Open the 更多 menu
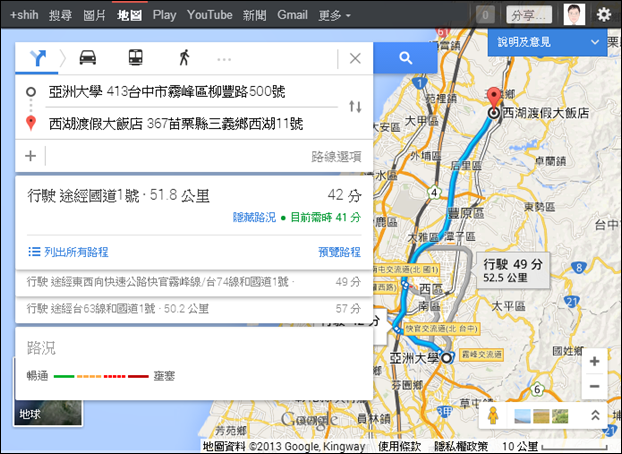The height and width of the screenshot is (454, 622). [x=334, y=15]
